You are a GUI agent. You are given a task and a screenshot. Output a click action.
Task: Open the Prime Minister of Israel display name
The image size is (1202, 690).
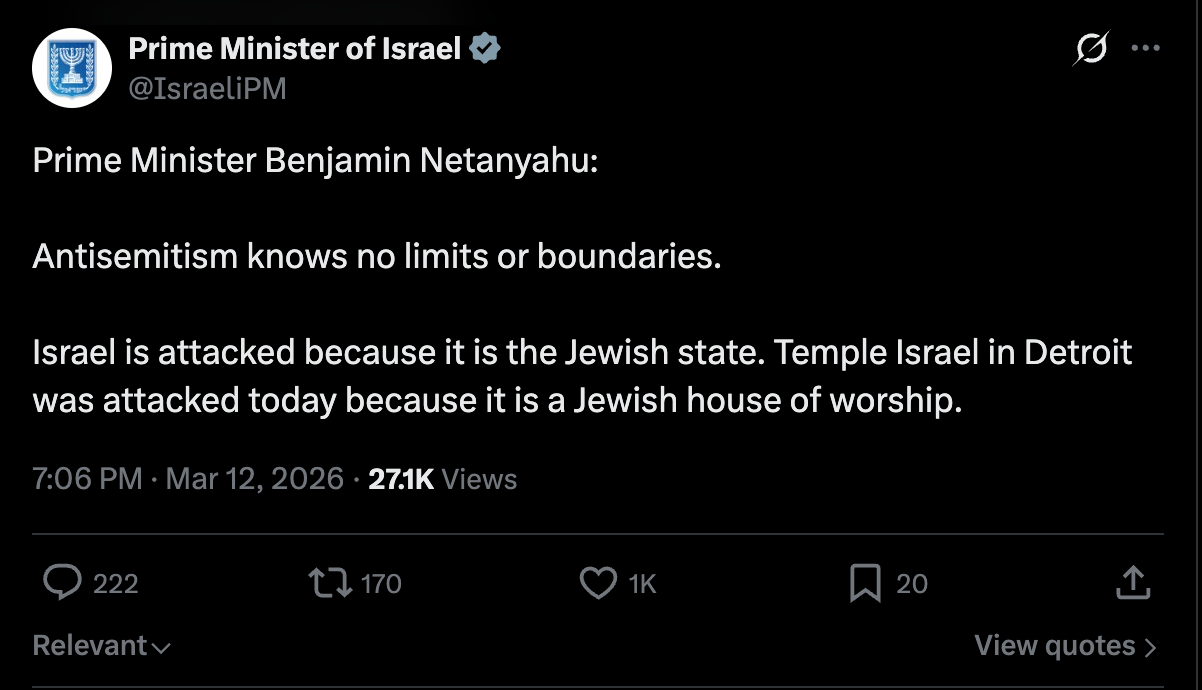[x=294, y=48]
